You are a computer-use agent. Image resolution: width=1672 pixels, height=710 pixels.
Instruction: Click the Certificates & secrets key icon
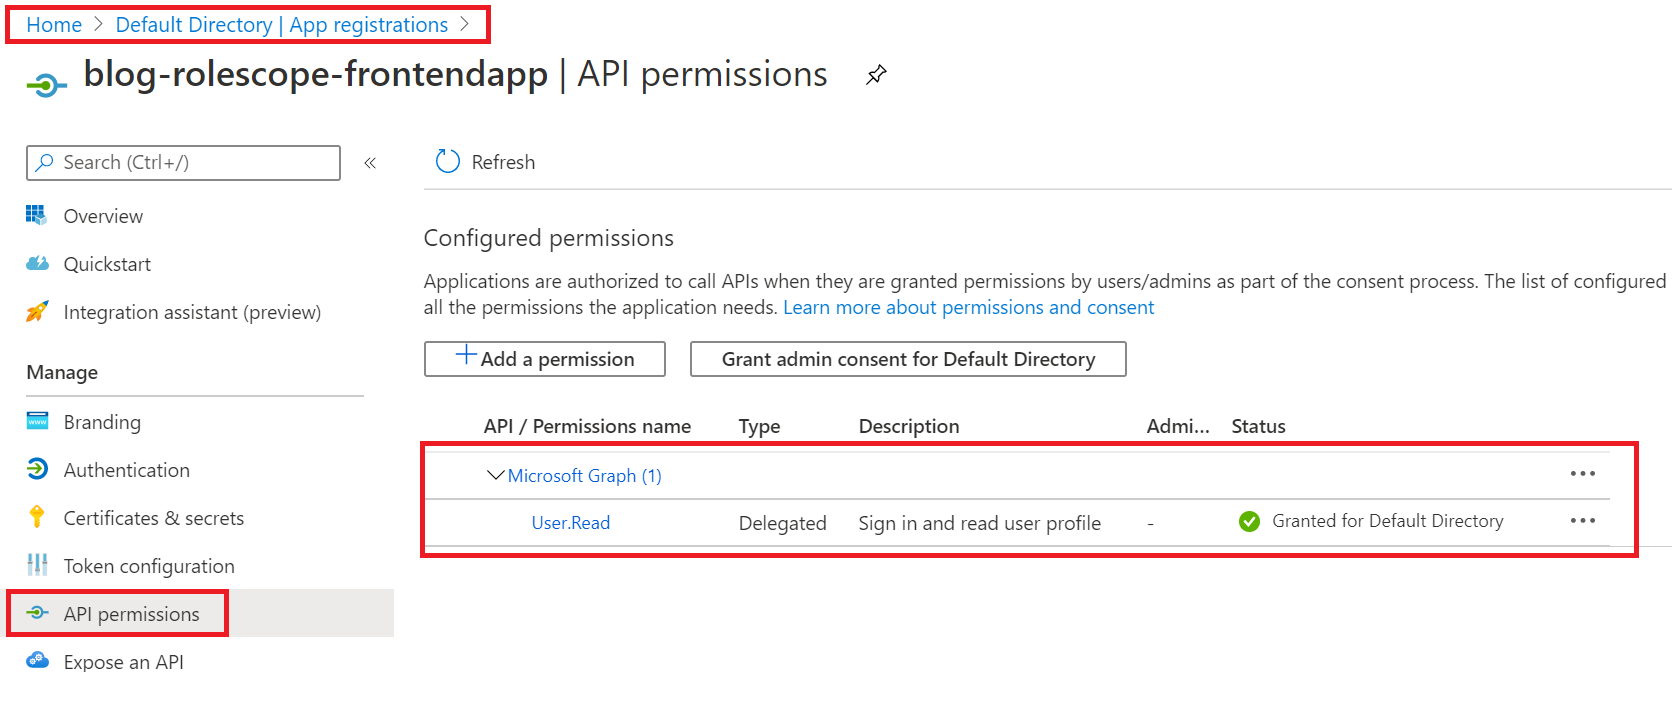click(37, 517)
